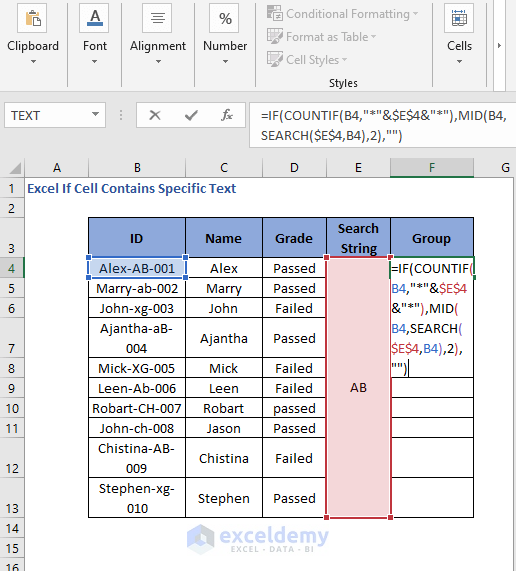Click the Search String header cell

click(358, 238)
